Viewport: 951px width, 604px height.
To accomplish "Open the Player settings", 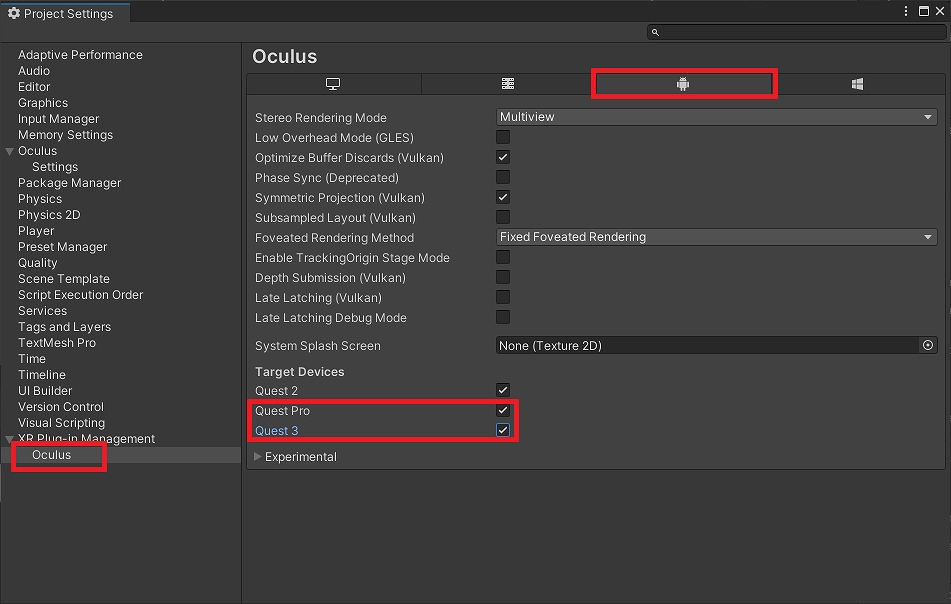I will click(36, 231).
